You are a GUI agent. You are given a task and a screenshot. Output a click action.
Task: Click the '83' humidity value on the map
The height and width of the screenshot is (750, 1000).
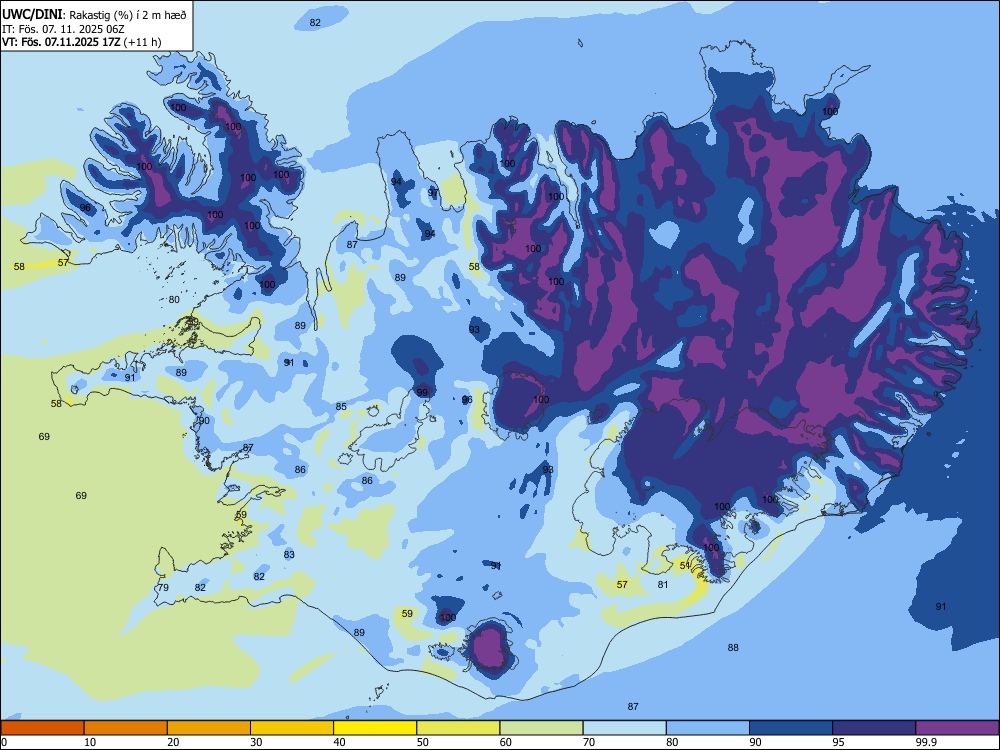tap(290, 554)
